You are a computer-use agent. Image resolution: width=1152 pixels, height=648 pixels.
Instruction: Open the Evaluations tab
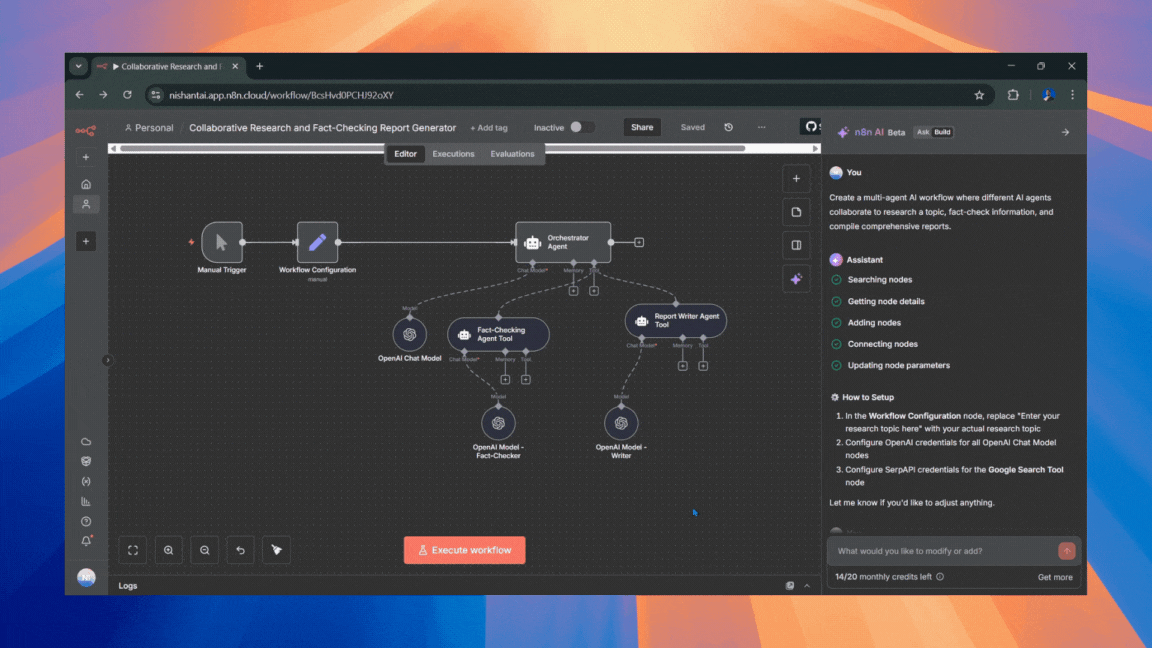click(512, 153)
